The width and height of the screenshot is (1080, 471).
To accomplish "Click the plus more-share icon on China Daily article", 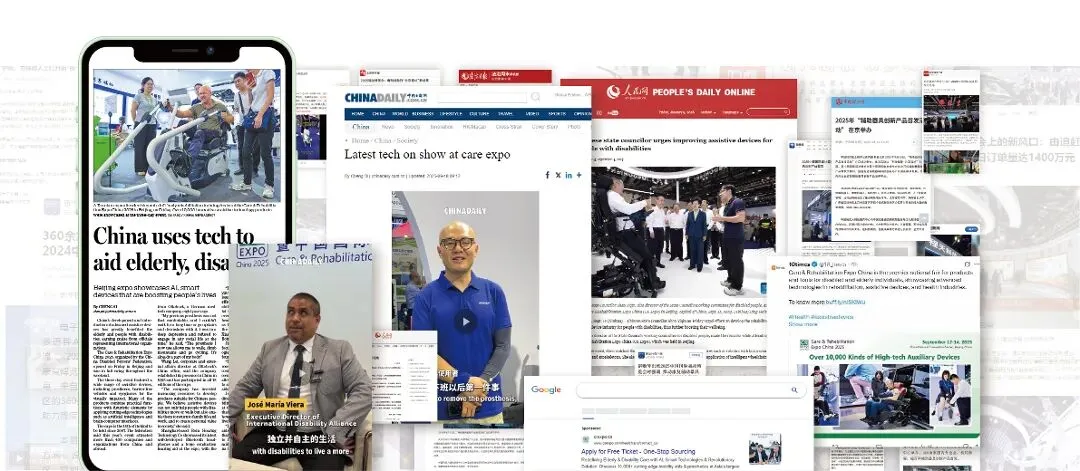I will [579, 175].
